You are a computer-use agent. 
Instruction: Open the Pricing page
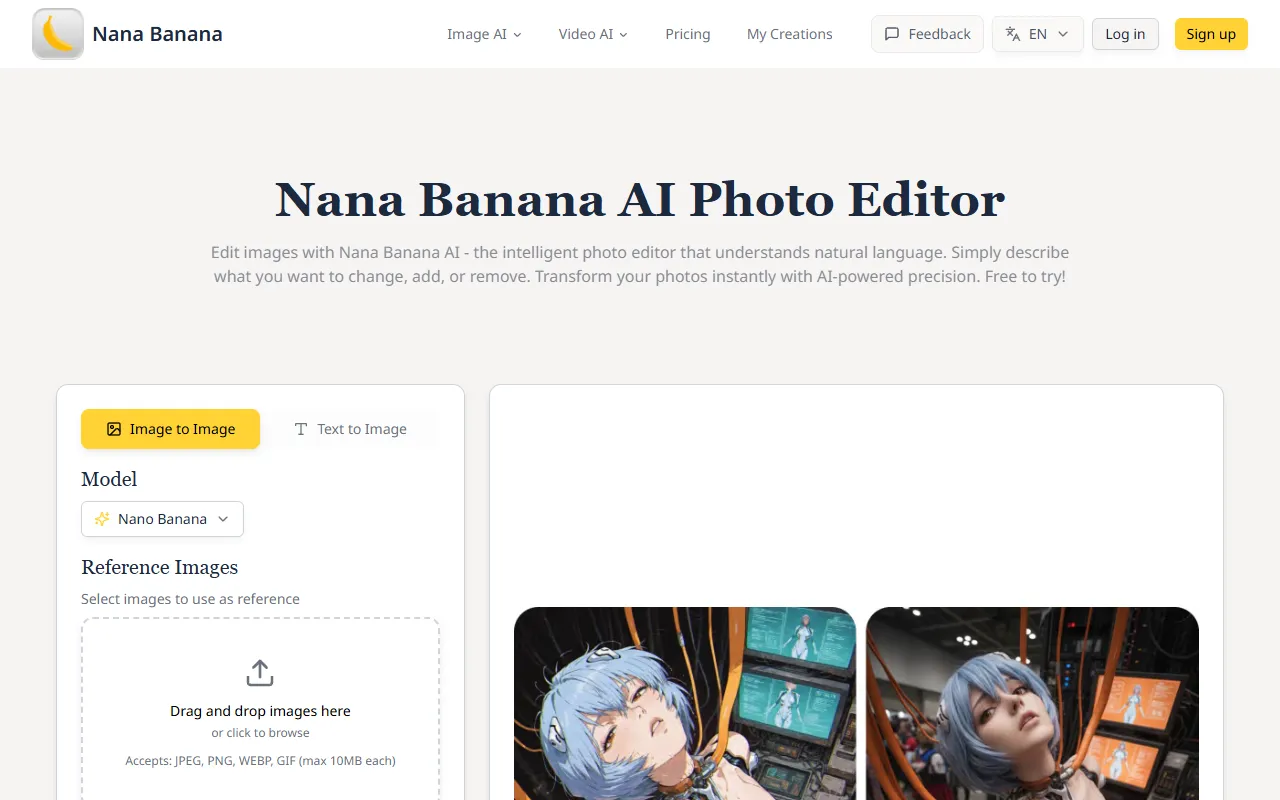point(688,34)
